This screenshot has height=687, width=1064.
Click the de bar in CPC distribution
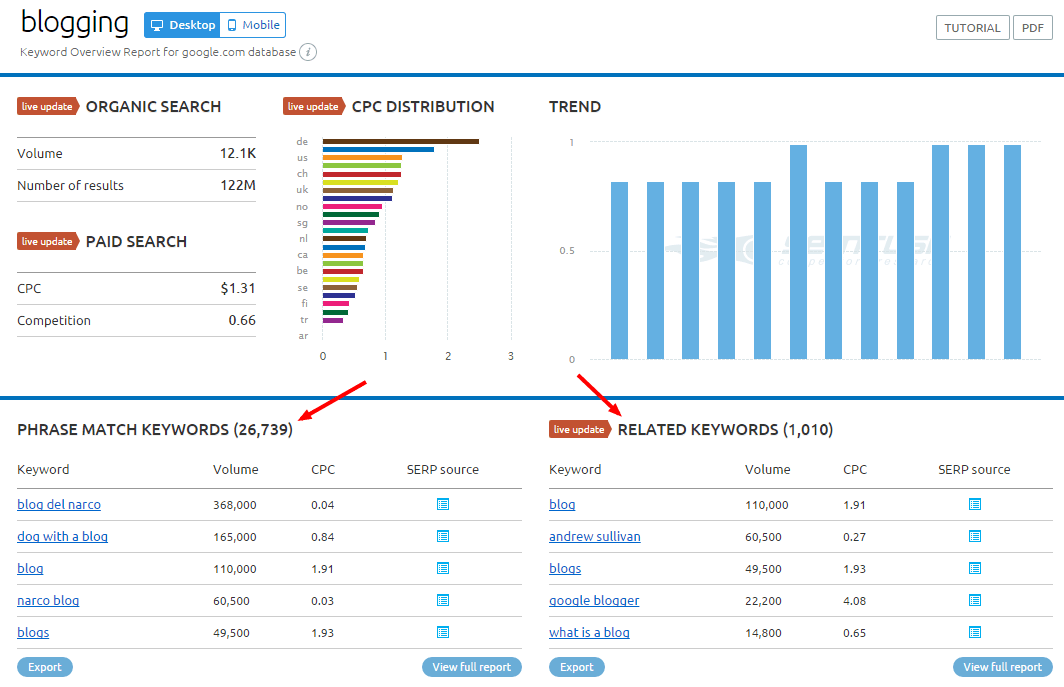click(400, 141)
